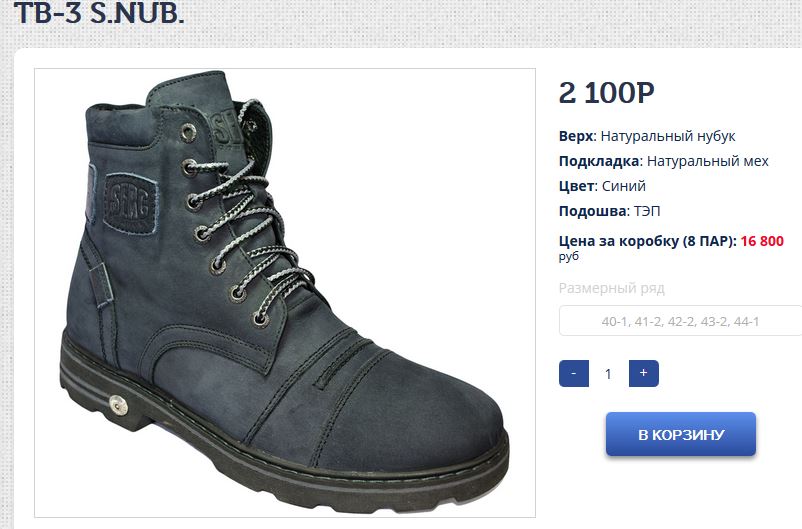Image resolution: width=802 pixels, height=529 pixels.
Task: Click the Цвет: Синий attribute
Action: click(x=602, y=186)
